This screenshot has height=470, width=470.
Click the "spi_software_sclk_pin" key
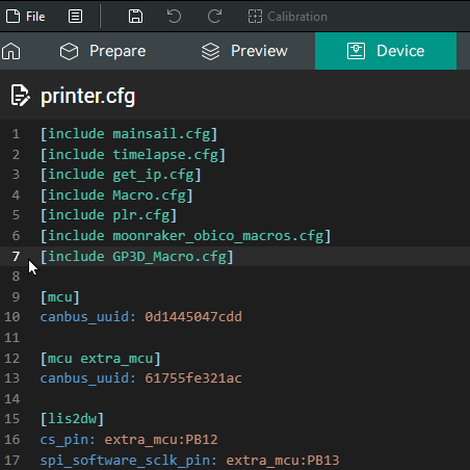[x=125, y=461]
